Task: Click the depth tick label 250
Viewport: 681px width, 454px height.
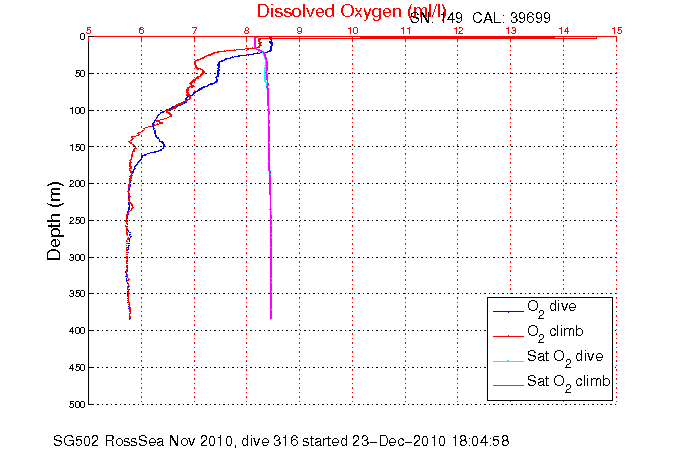Action: [x=77, y=221]
